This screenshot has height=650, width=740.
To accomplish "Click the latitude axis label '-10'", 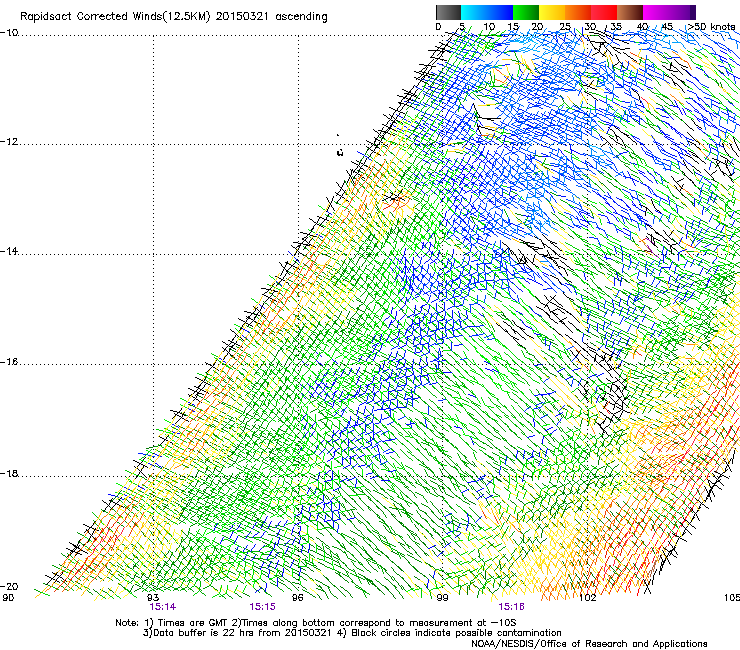I will [x=9, y=33].
